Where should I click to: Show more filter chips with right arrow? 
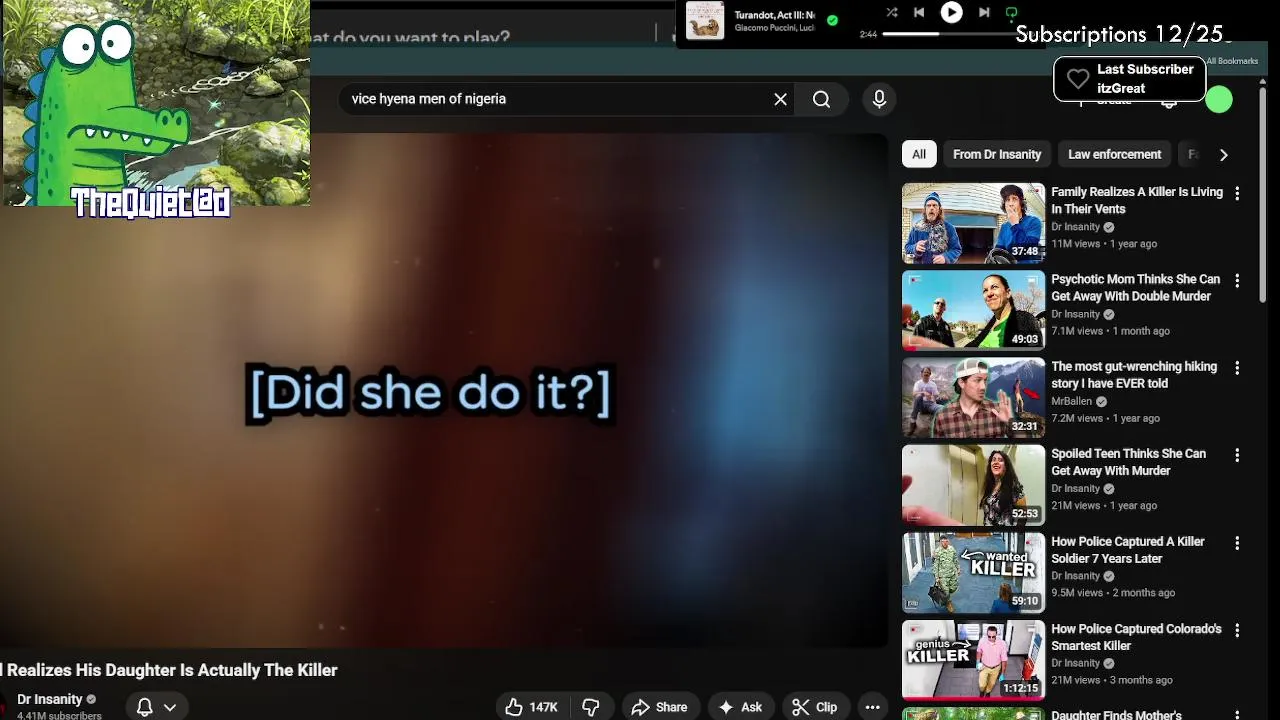pyautogui.click(x=1223, y=154)
